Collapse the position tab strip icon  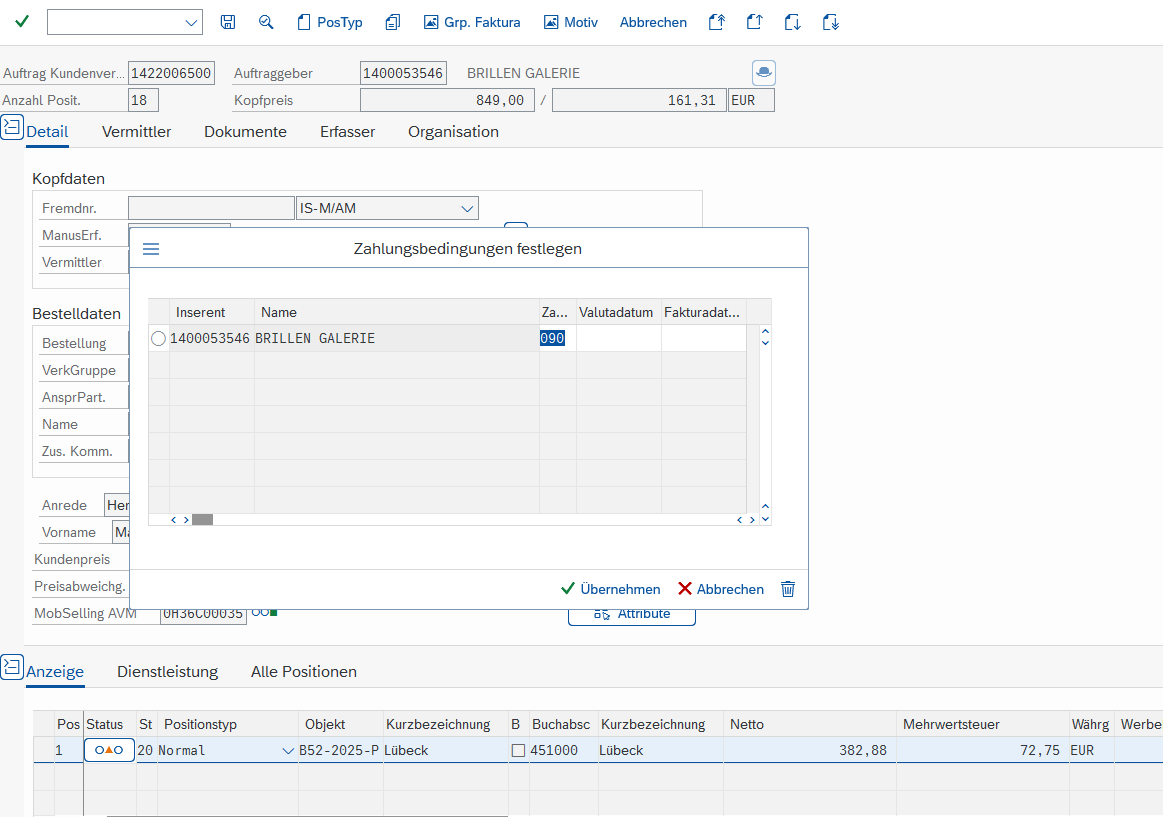(12, 666)
